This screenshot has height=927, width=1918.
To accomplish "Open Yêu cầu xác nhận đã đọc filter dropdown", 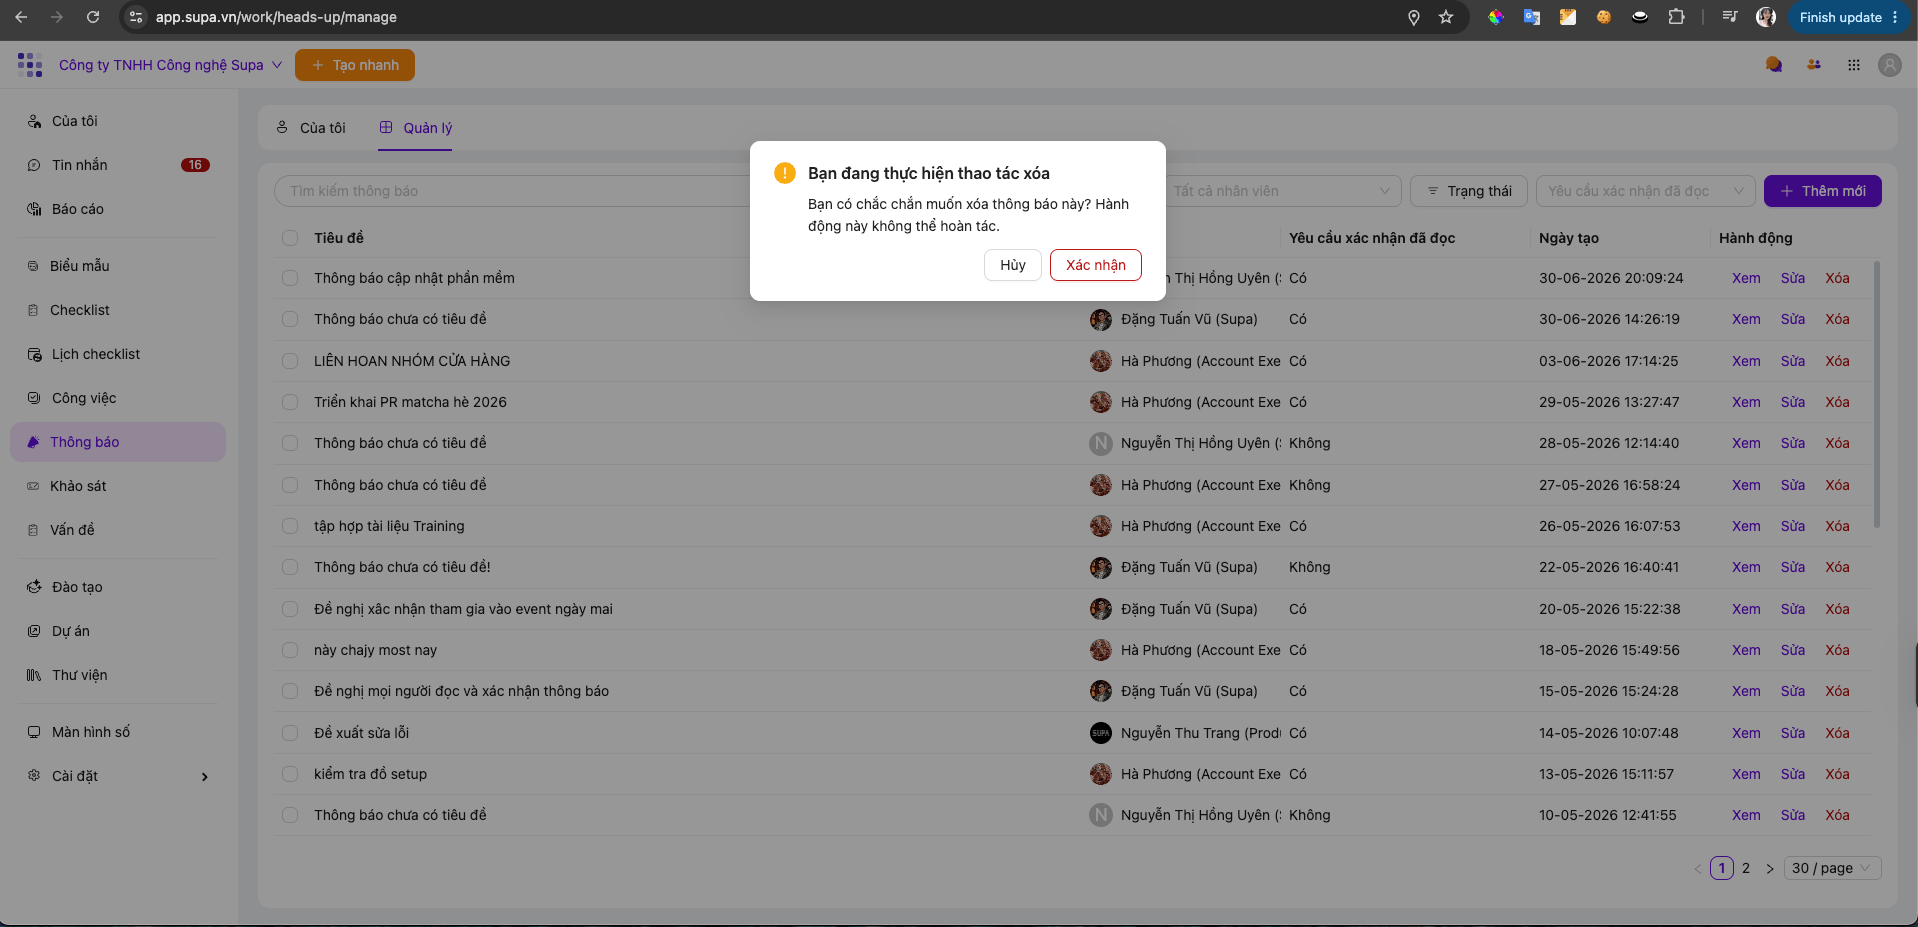I will pyautogui.click(x=1644, y=191).
